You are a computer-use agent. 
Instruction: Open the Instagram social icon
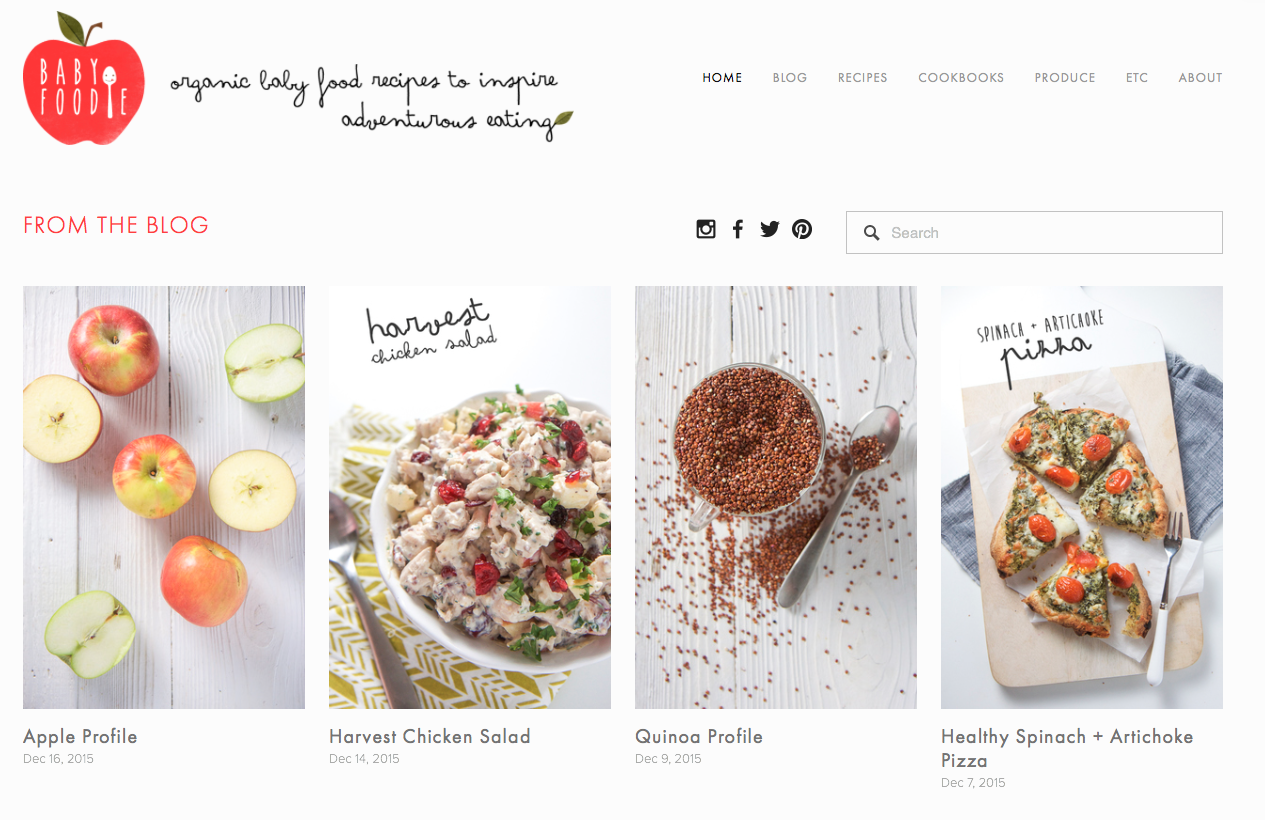[x=706, y=229]
